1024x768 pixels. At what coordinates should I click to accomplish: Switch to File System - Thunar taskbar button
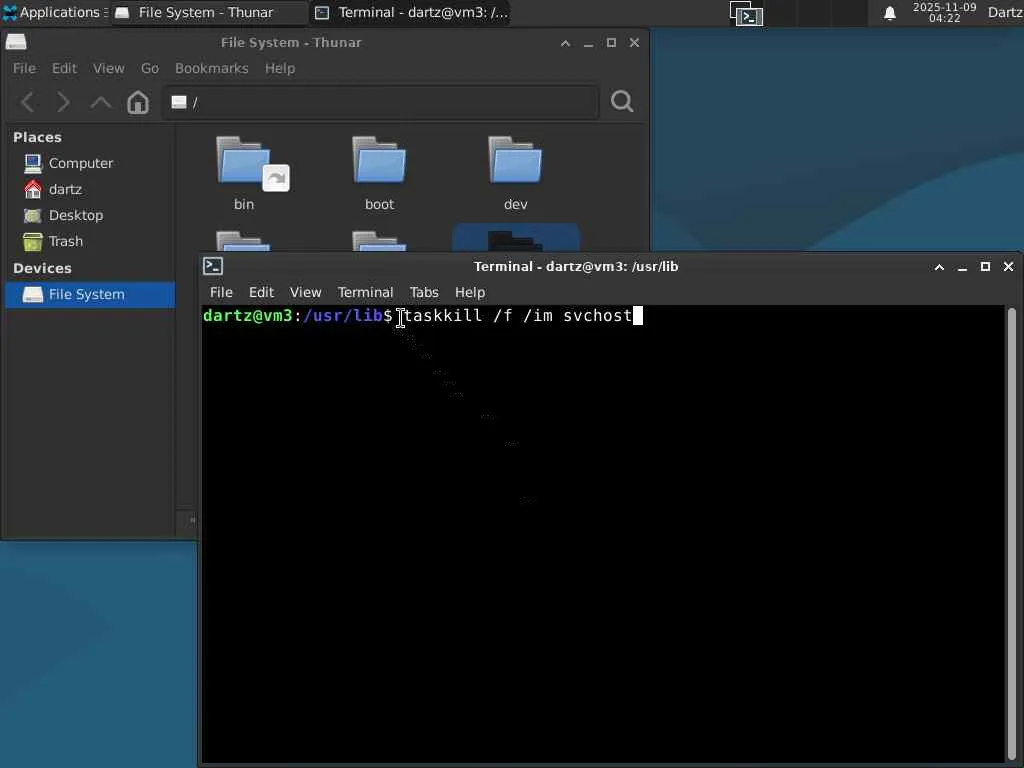(x=209, y=12)
